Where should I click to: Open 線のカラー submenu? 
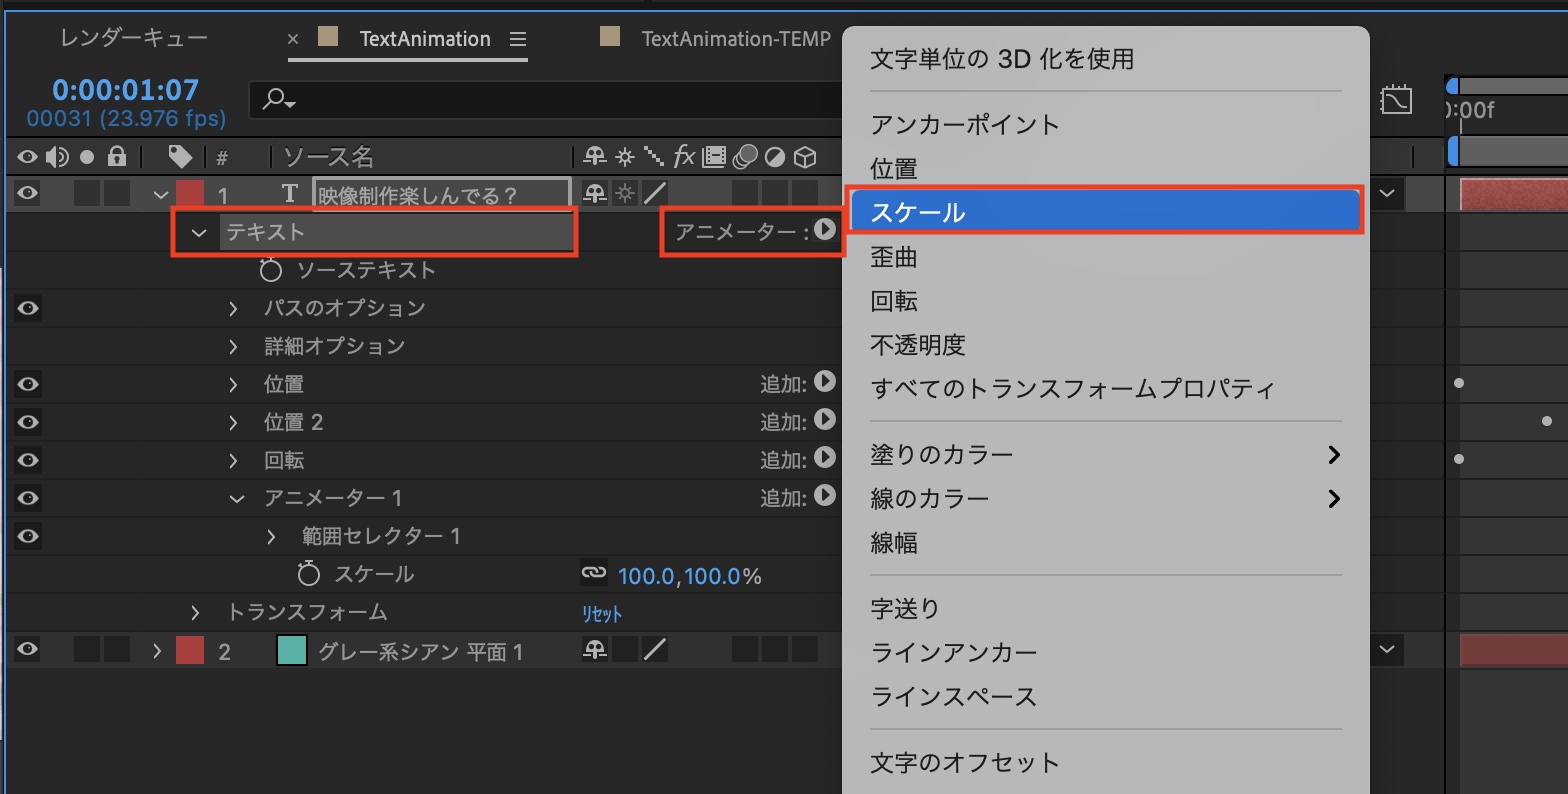pos(1105,499)
